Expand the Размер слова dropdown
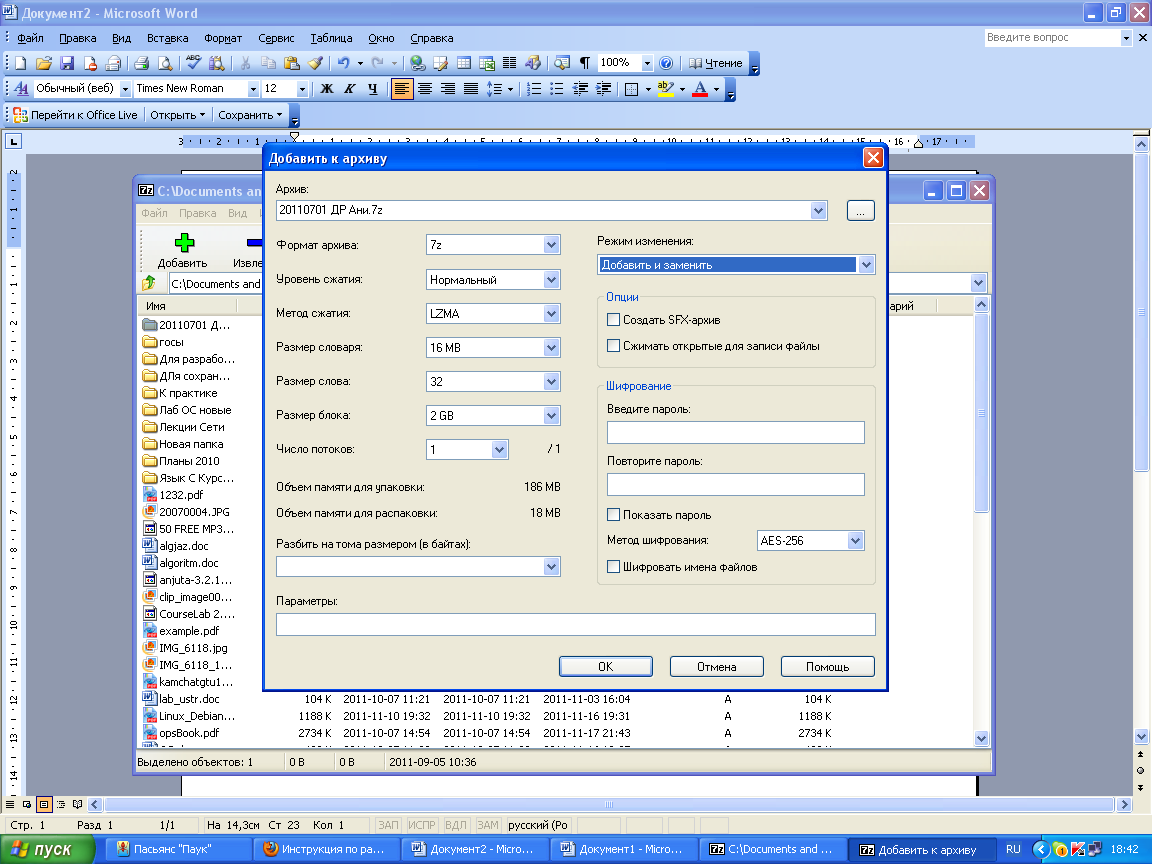The width and height of the screenshot is (1152, 864). [552, 381]
